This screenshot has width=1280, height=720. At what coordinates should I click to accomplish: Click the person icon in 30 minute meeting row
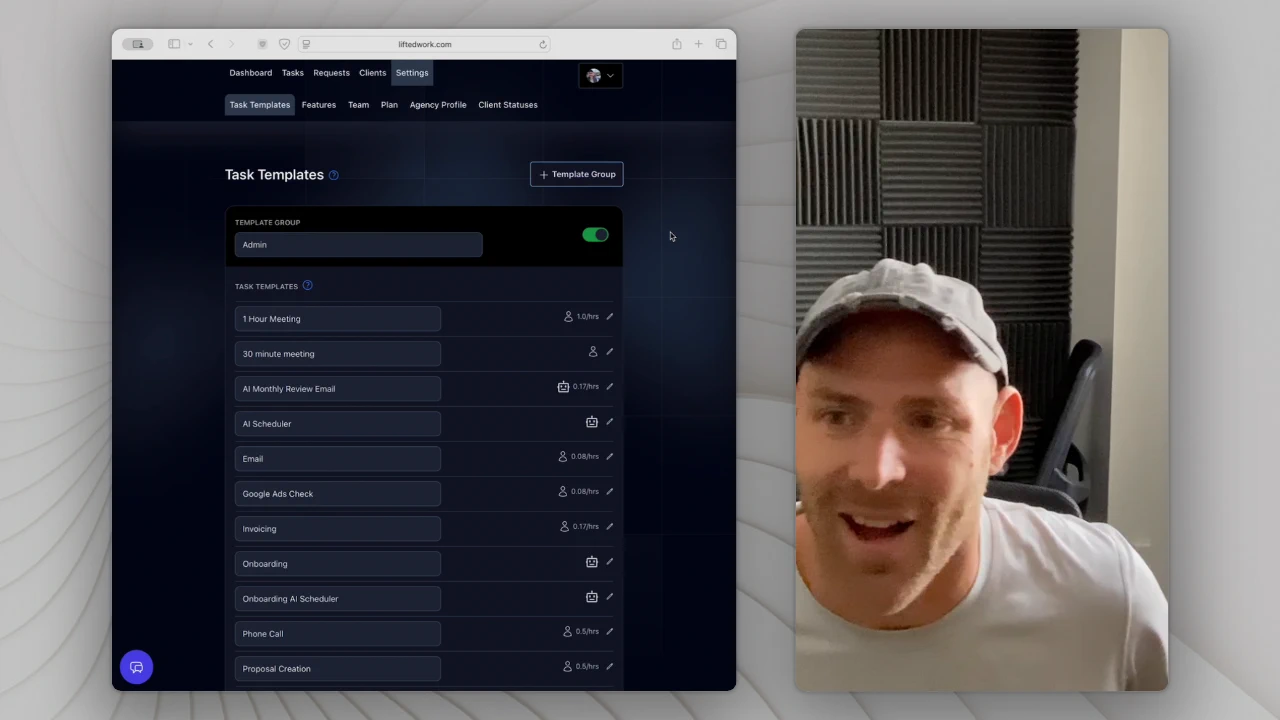[593, 352]
